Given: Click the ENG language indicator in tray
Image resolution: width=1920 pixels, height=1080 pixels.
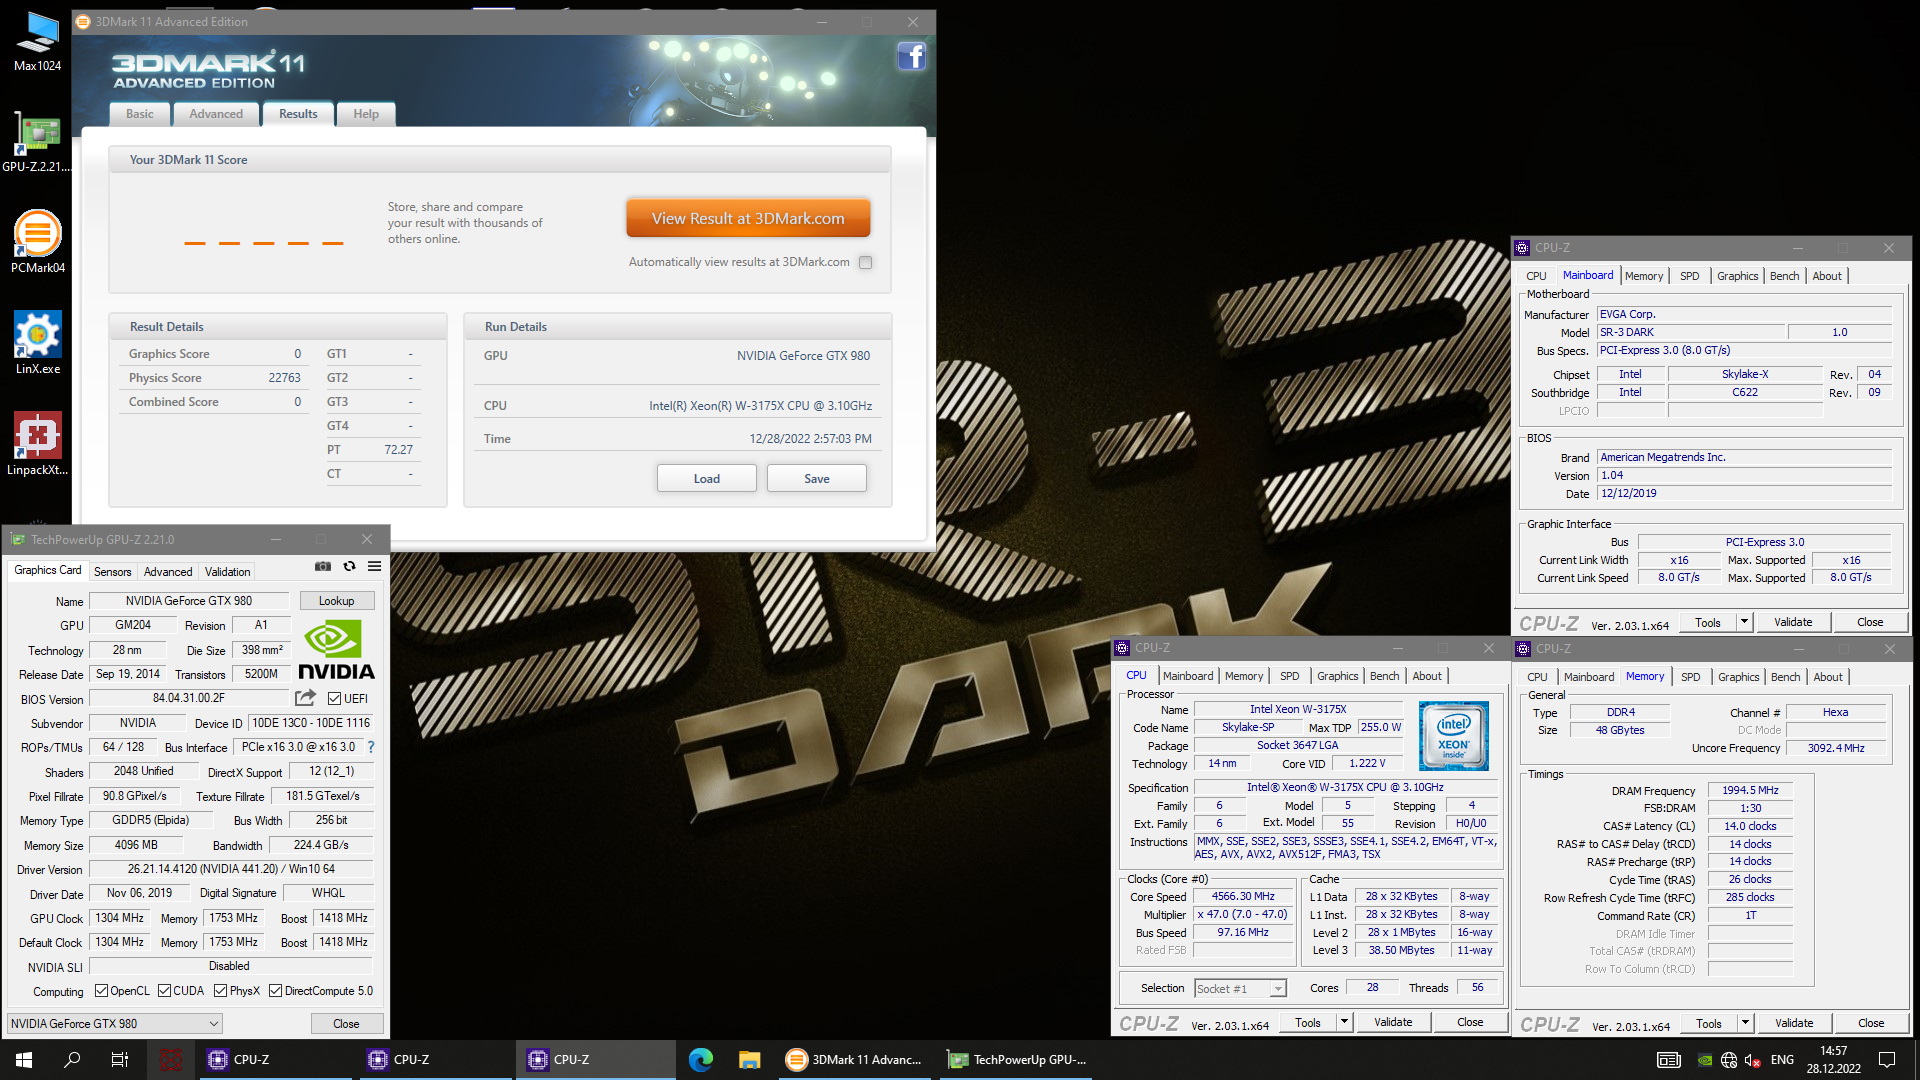Looking at the screenshot, I should click(1782, 1060).
